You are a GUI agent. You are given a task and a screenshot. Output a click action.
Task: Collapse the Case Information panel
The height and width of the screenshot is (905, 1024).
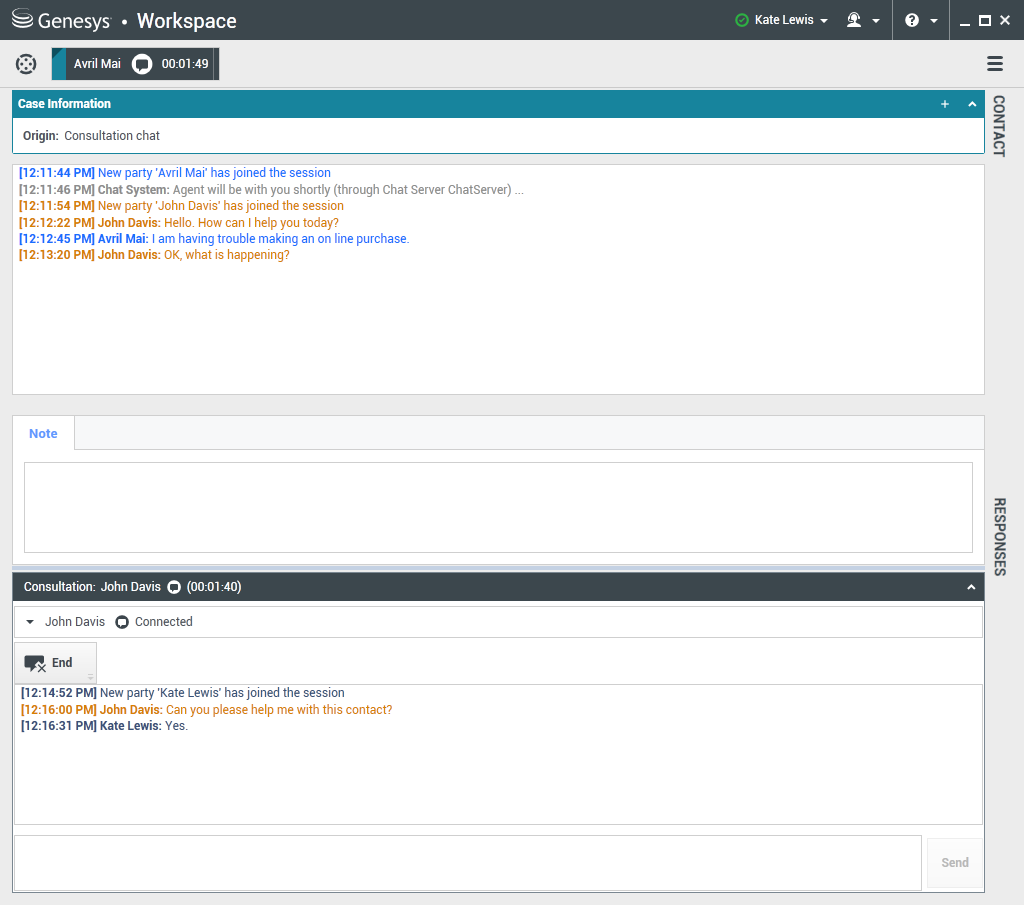tap(971, 104)
